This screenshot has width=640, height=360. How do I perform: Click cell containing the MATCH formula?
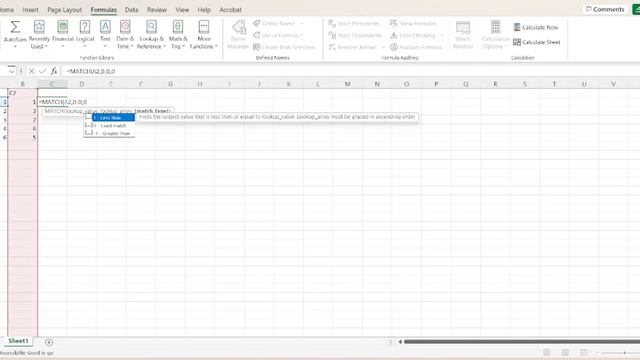[53, 102]
